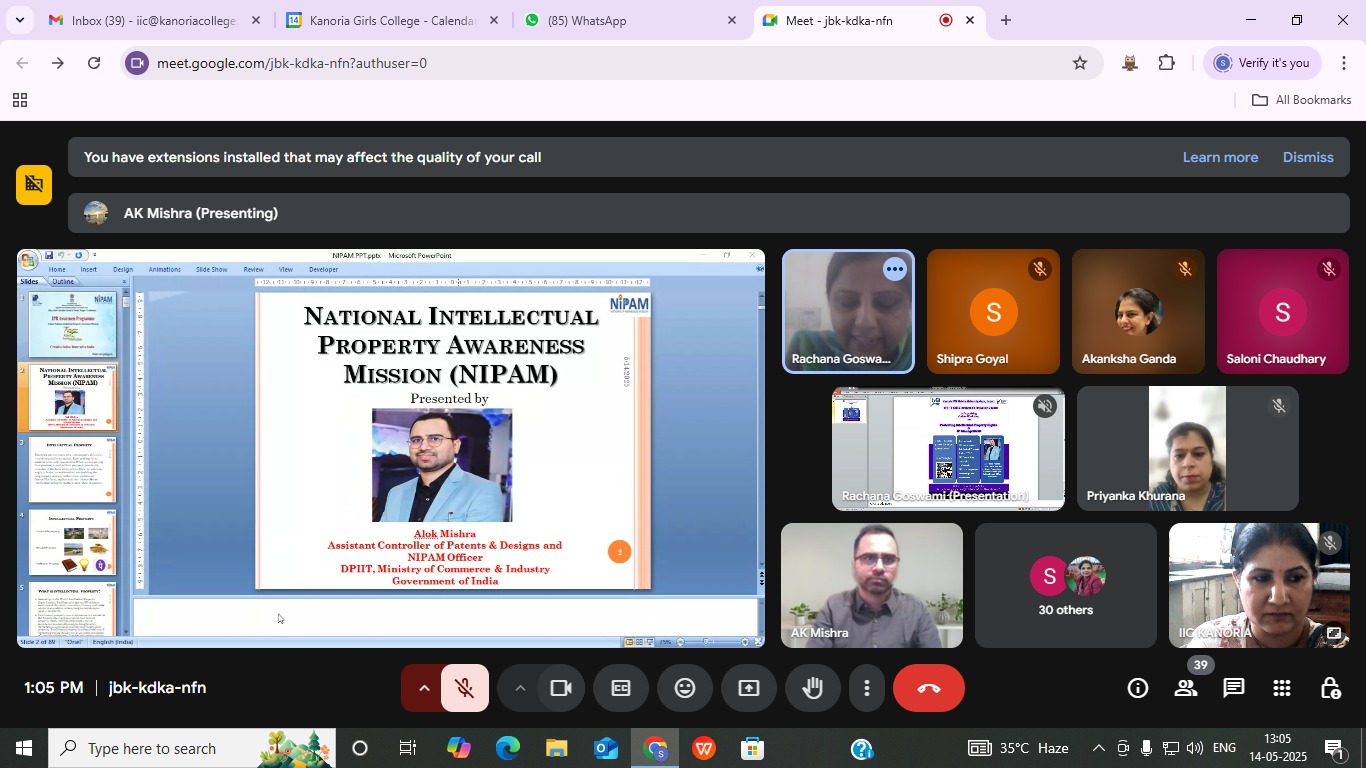Select Shipra Goyal's participant tile
Screen dimensions: 1366x768
click(x=993, y=312)
